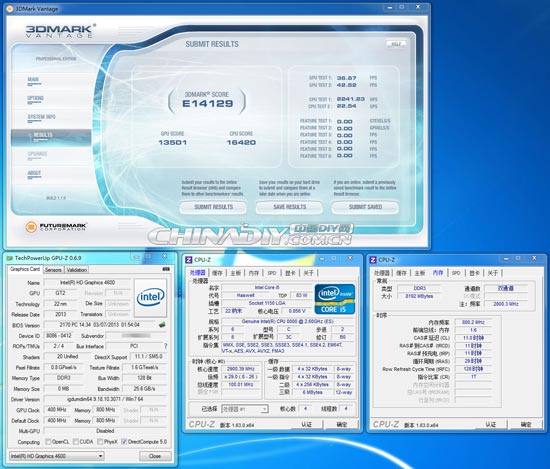Open the Intel HD Graphics 4600 dropdown
Viewport: 550px width, 469px height.
point(56,456)
